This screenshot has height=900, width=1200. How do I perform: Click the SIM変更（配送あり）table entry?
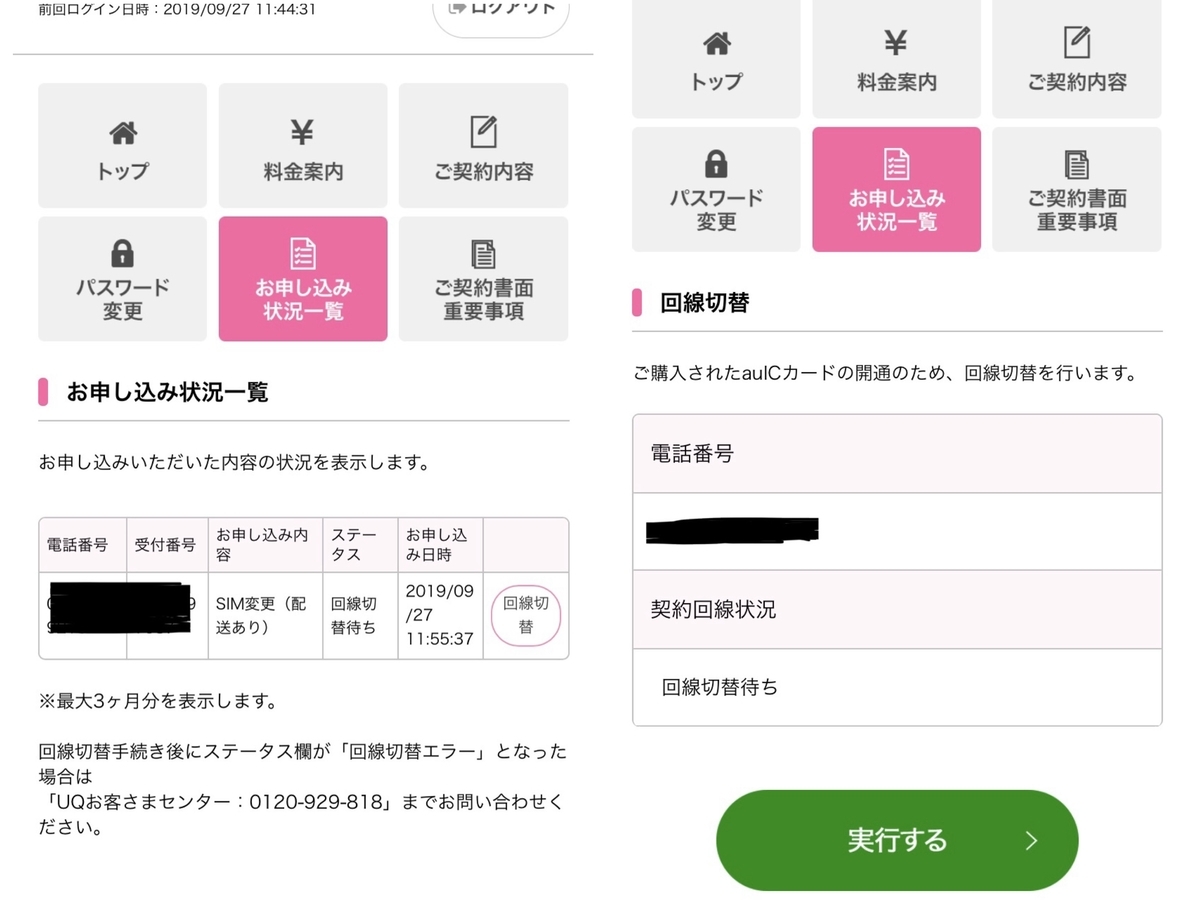click(x=264, y=616)
